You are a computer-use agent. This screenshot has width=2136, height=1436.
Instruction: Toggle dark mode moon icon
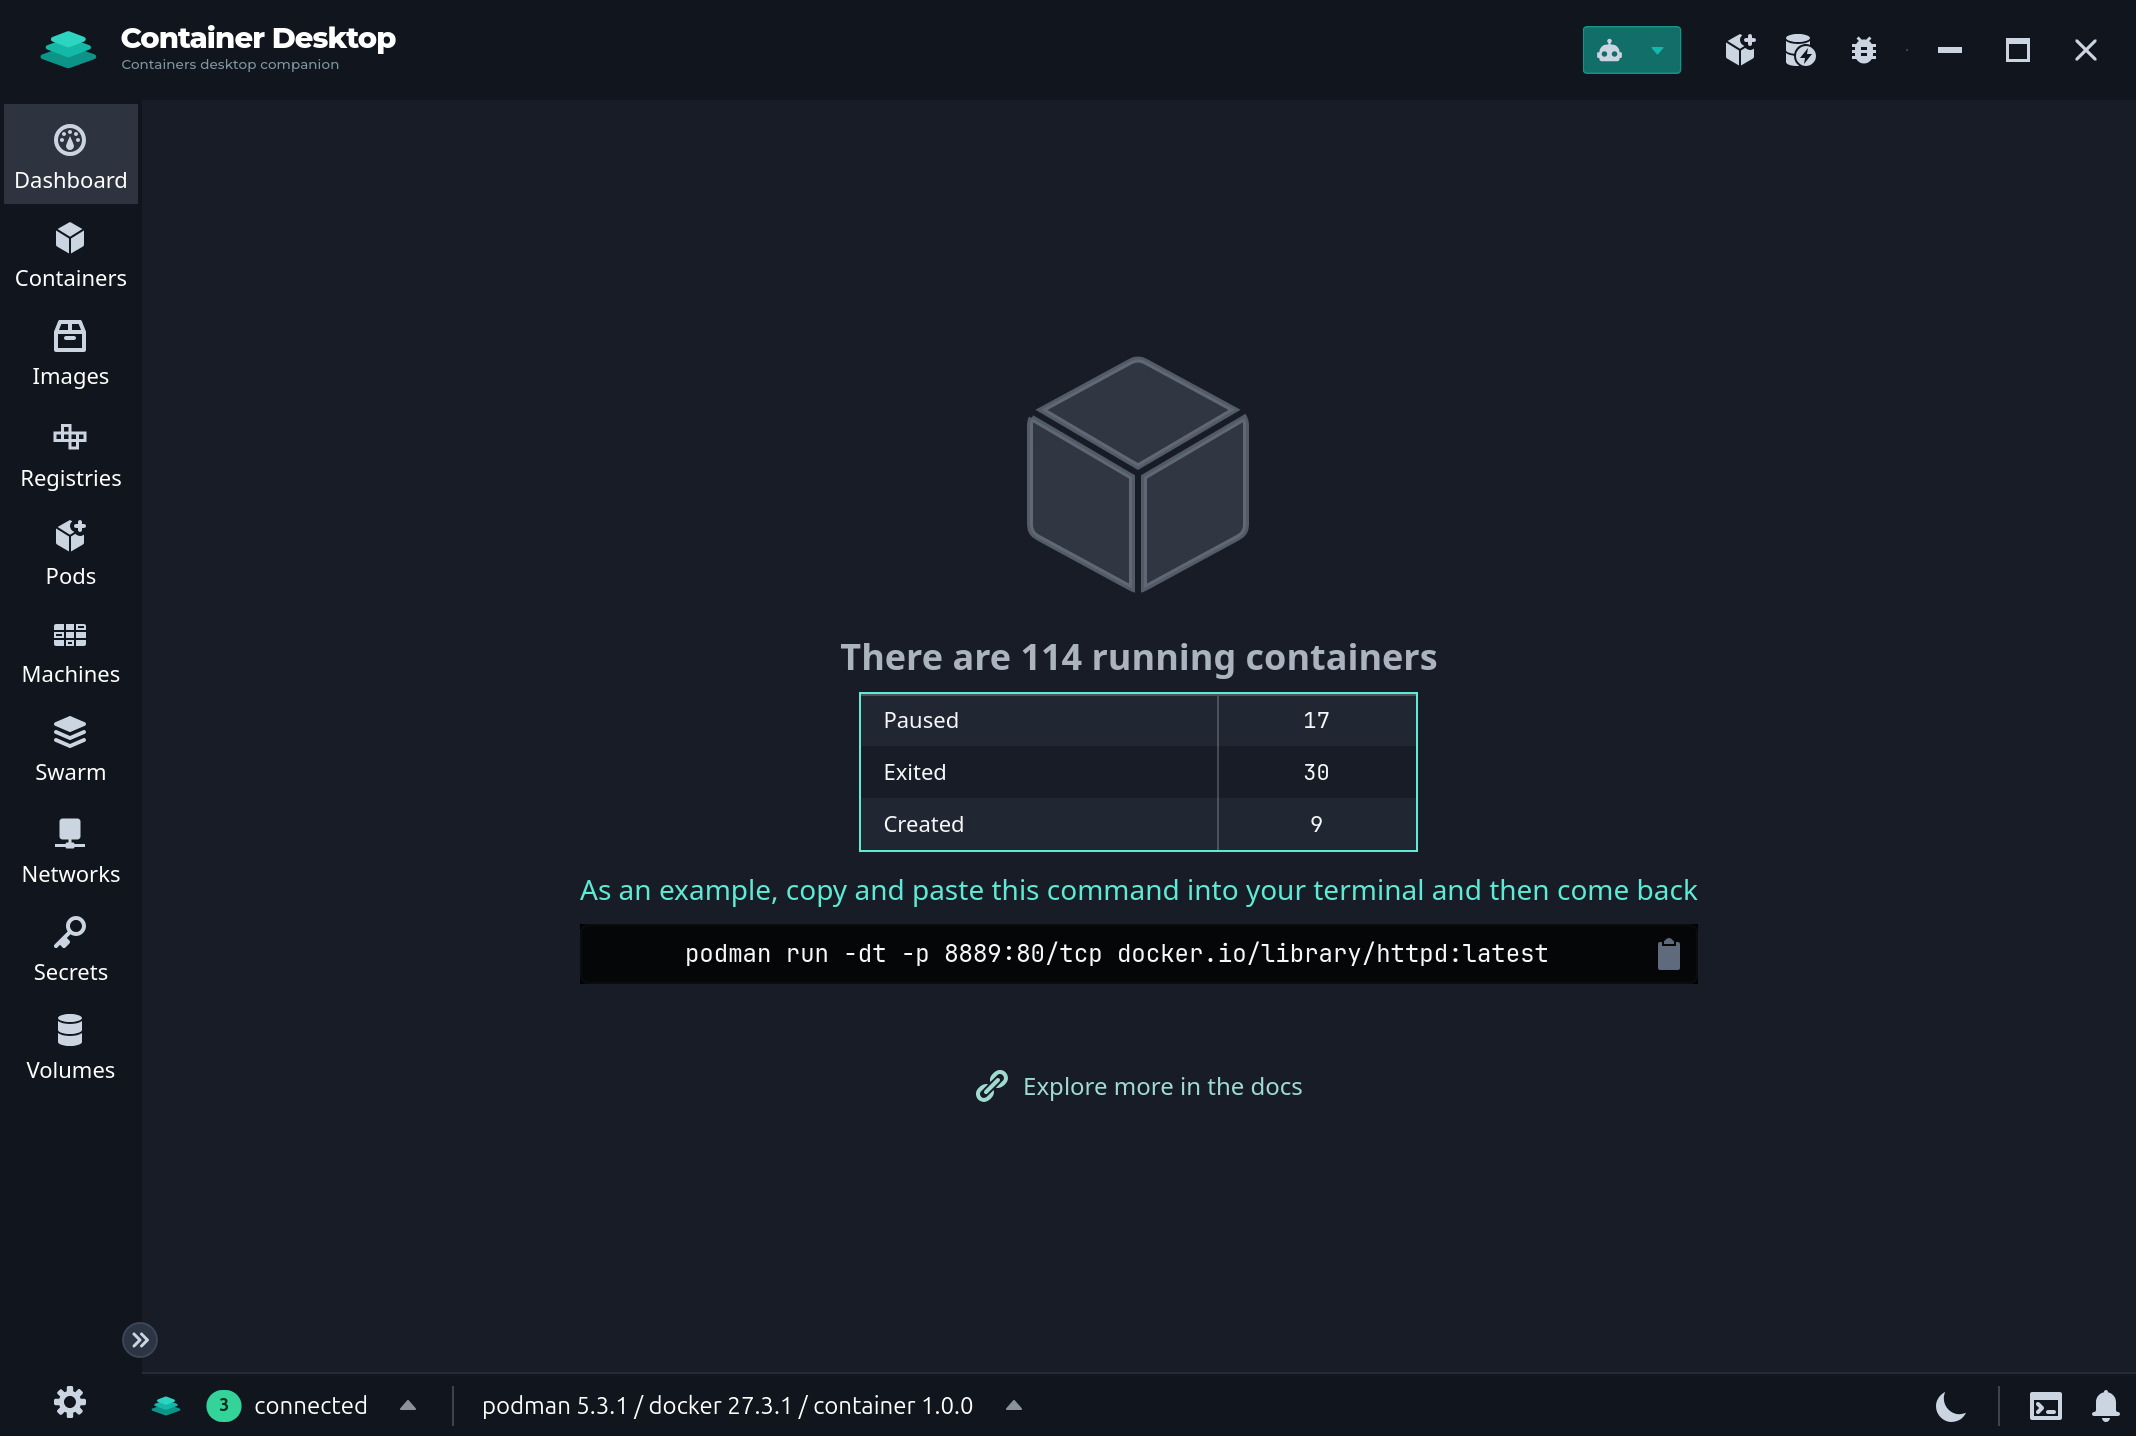(x=1950, y=1406)
